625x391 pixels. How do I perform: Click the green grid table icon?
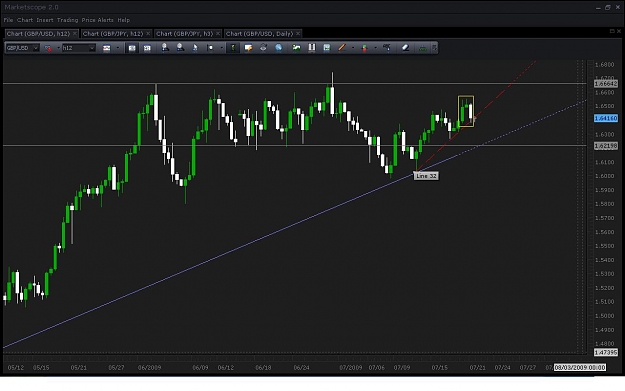326,48
